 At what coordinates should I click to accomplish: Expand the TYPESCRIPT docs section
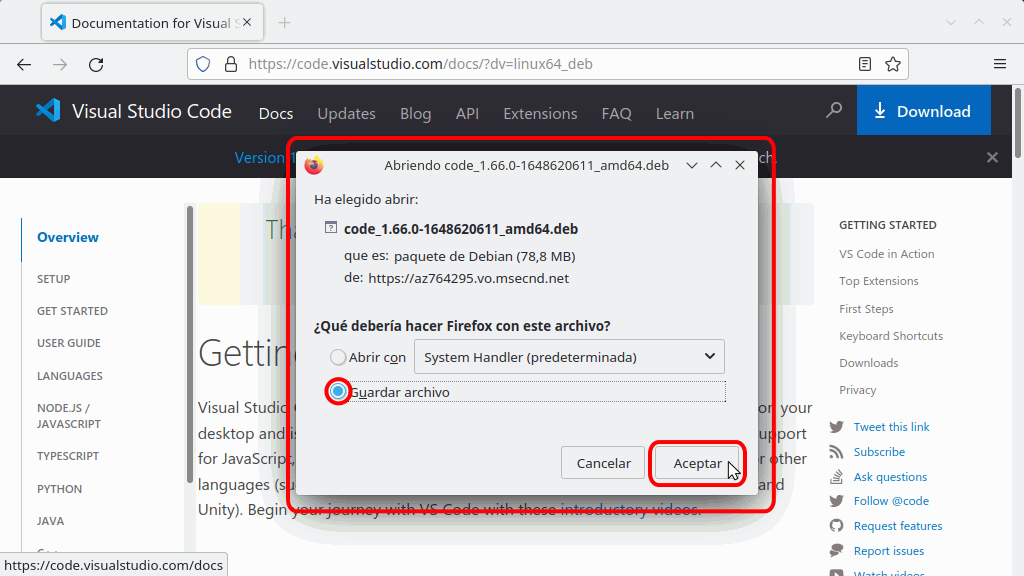pyautogui.click(x=68, y=456)
